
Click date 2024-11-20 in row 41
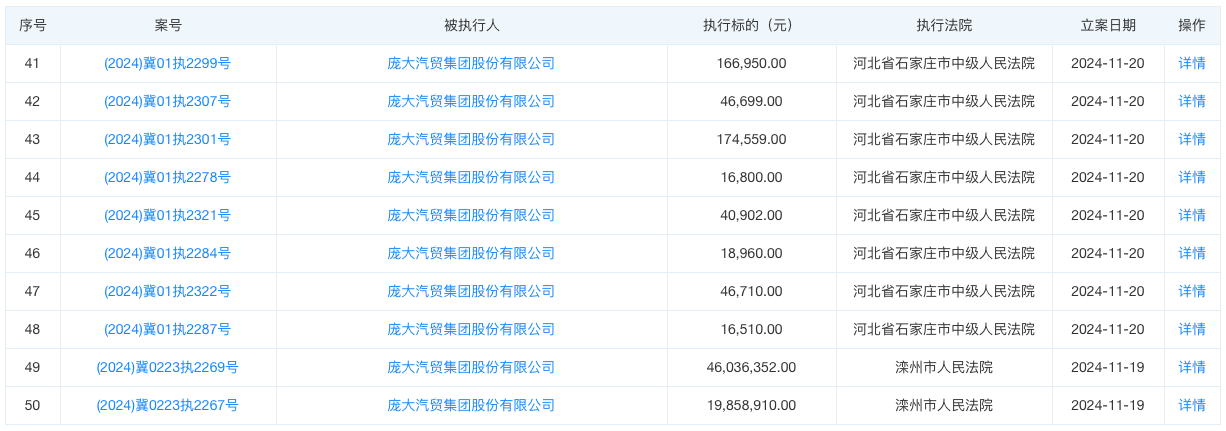coord(1107,63)
